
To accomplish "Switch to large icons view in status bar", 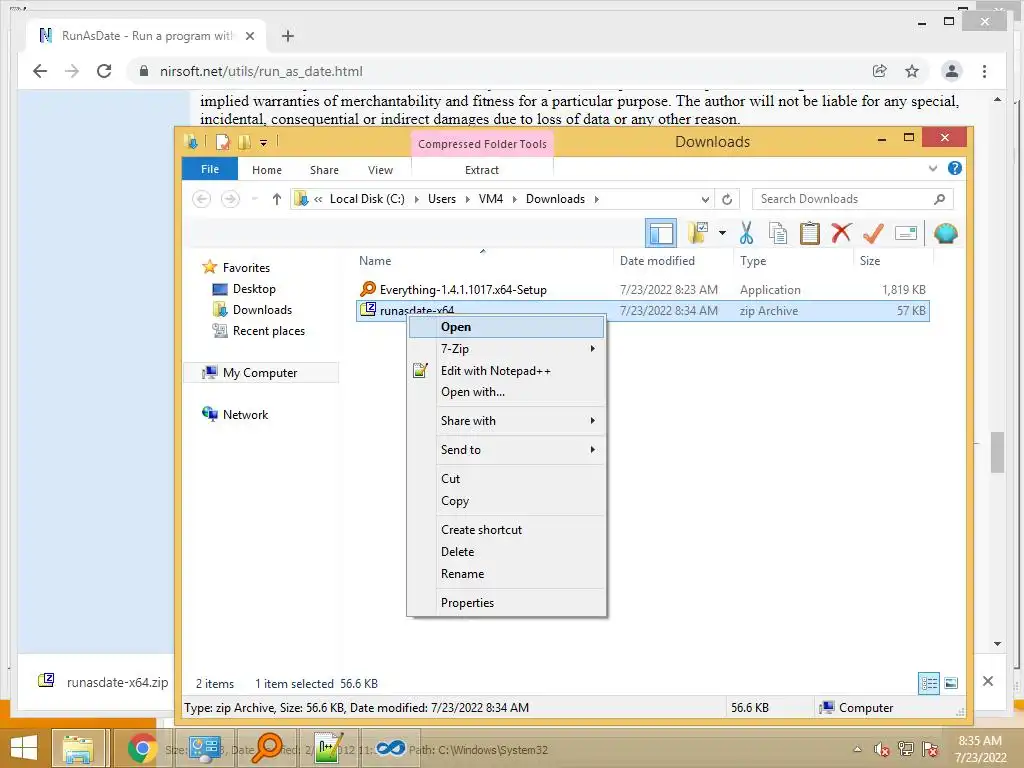I will click(952, 683).
